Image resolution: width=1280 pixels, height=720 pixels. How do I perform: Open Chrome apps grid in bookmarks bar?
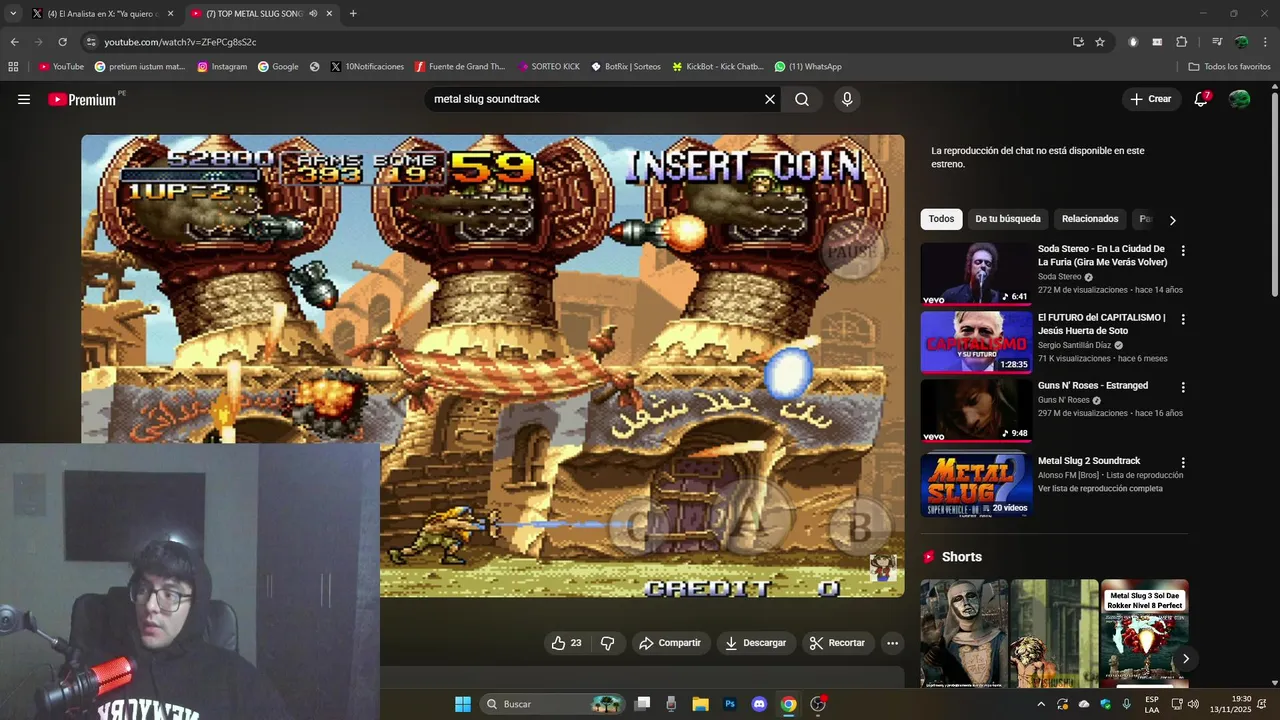pos(13,67)
